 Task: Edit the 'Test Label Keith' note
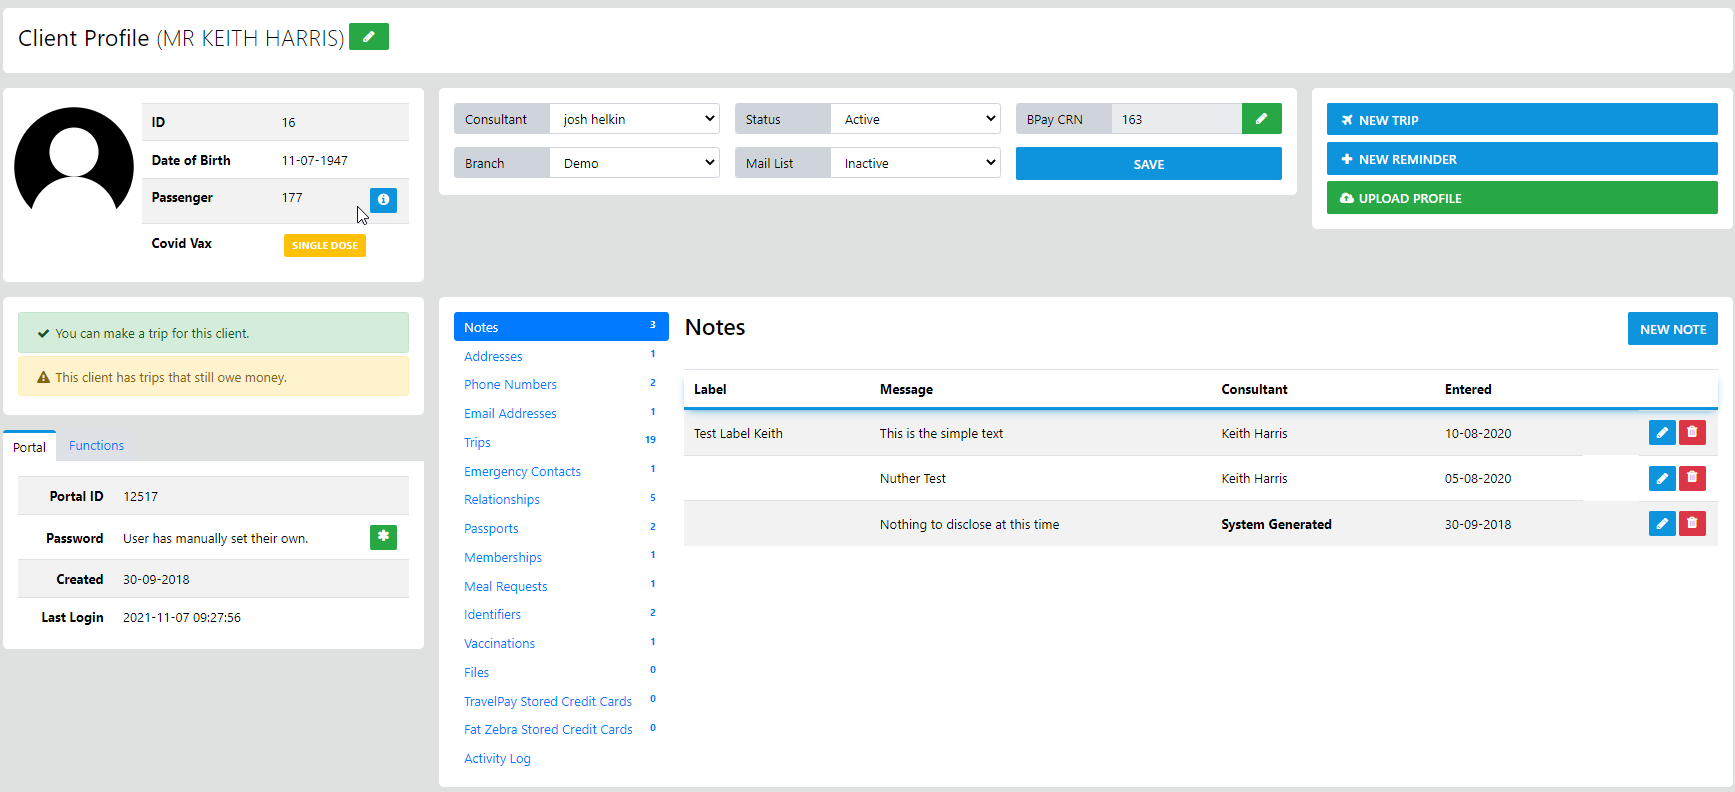click(1661, 433)
